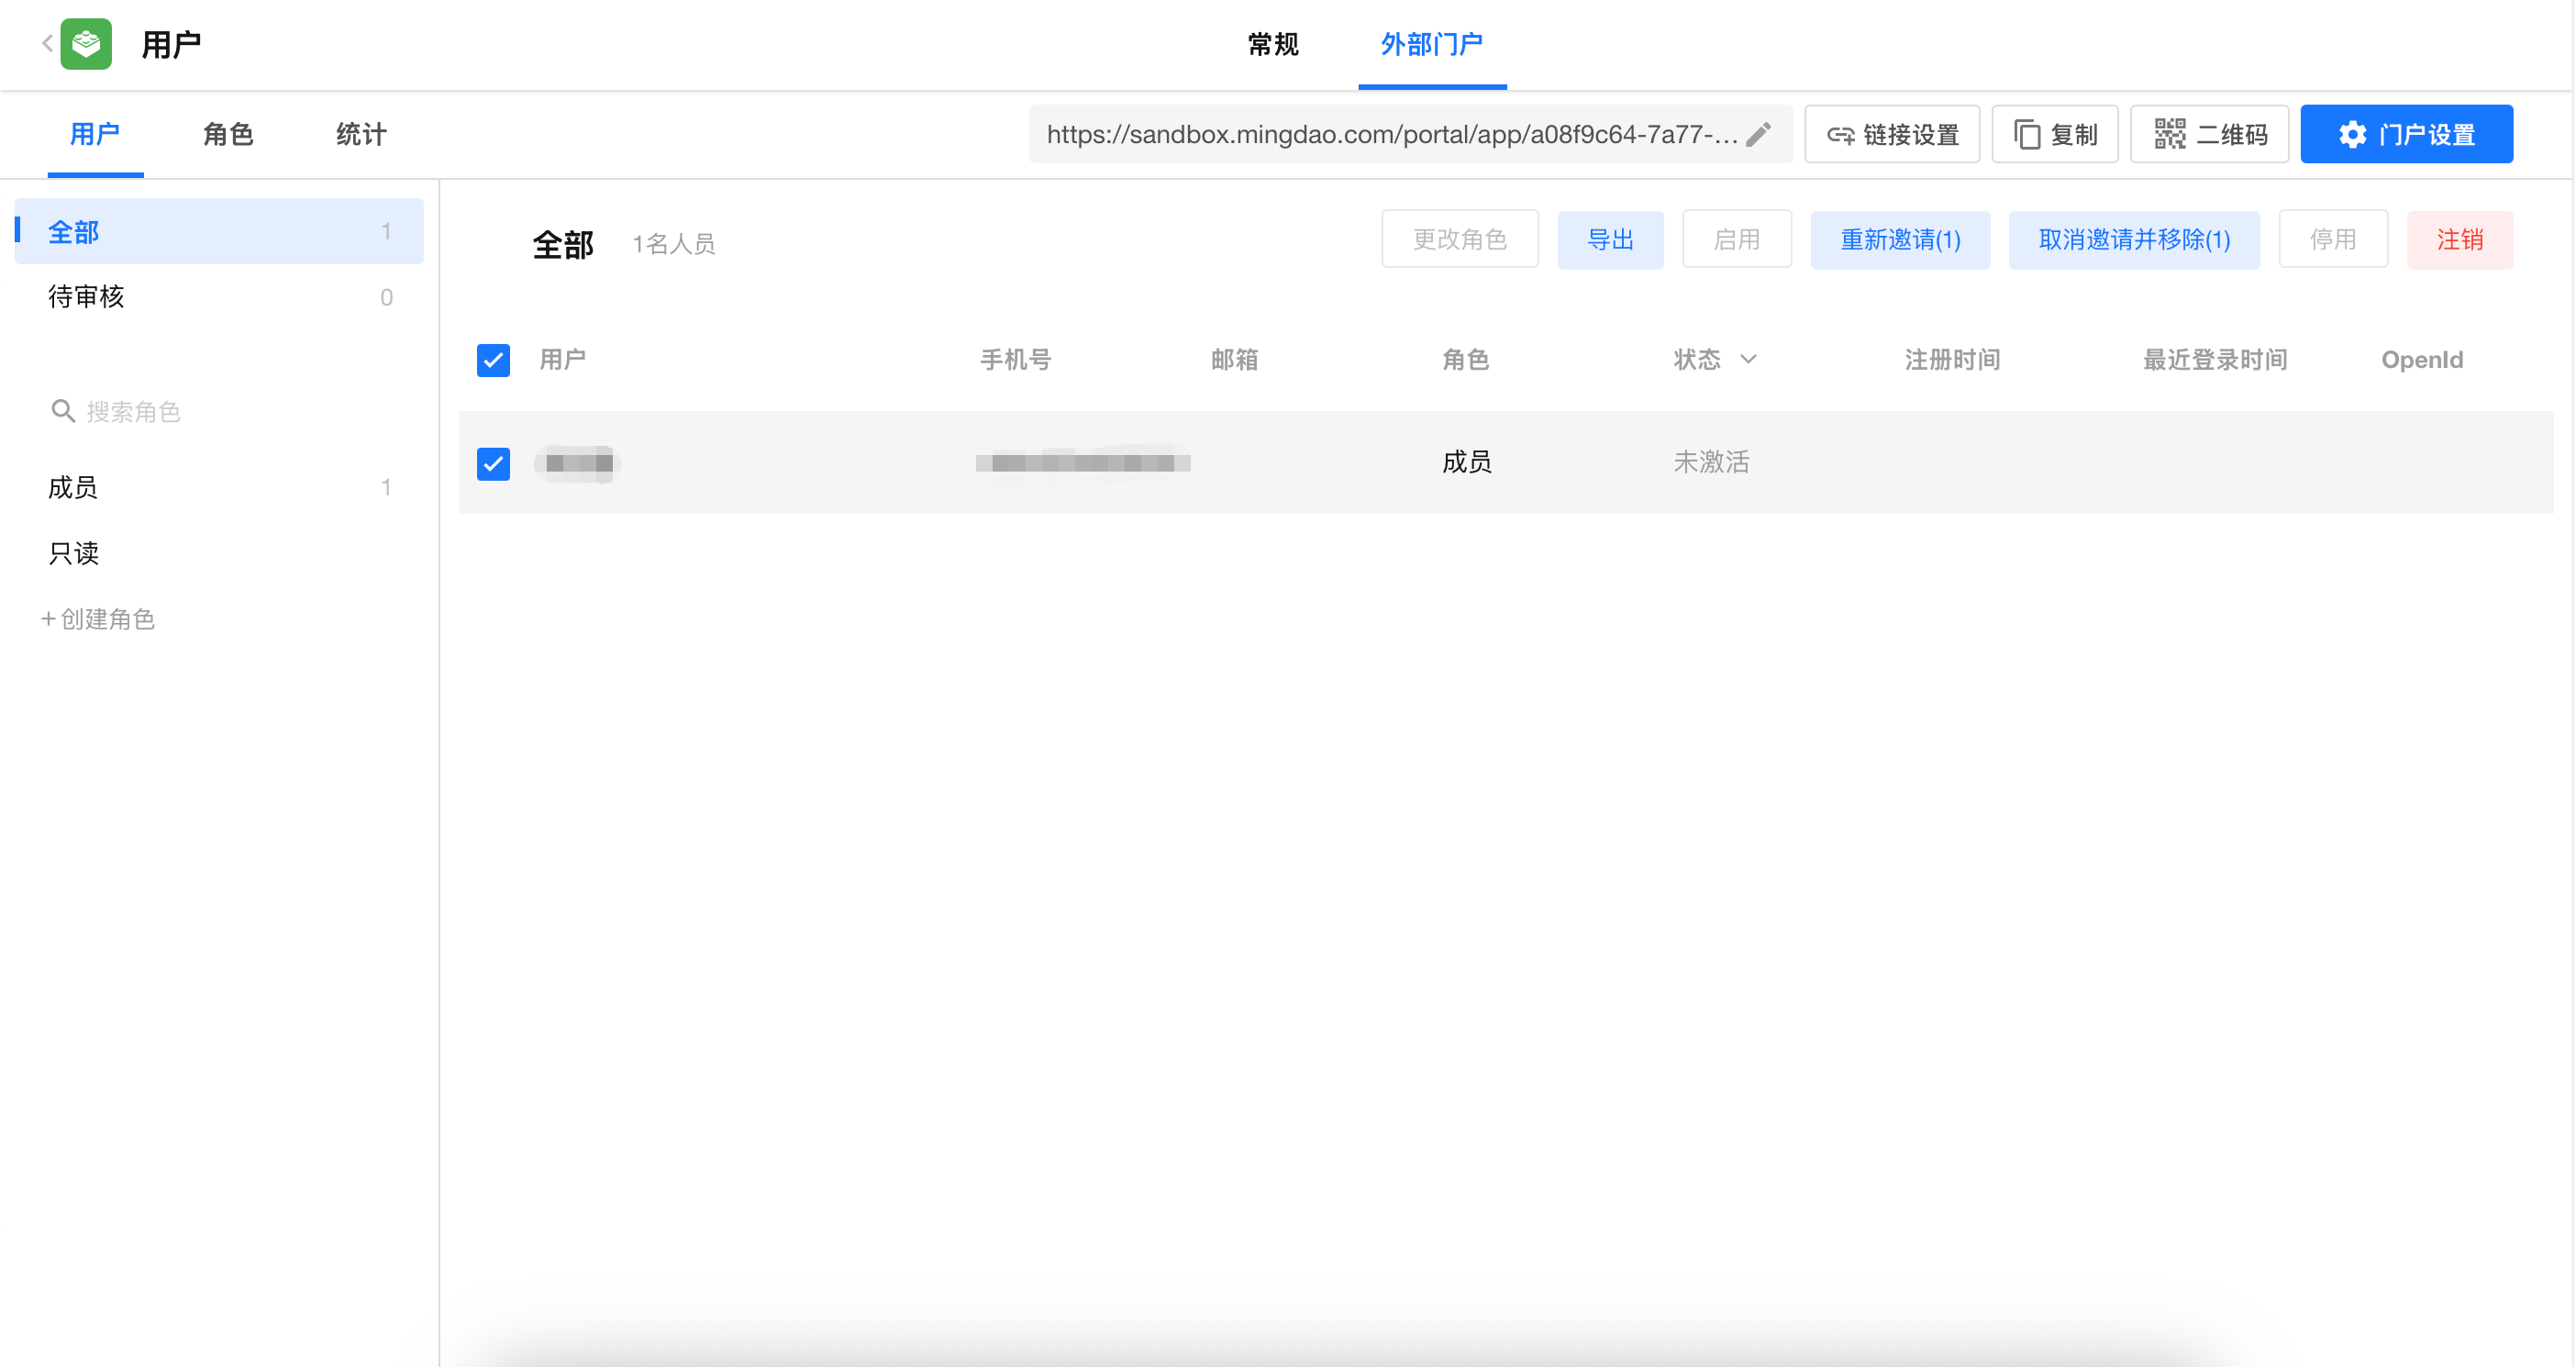Viewport: 2576px width, 1367px height.
Task: Filter by the 只读 role in sidebar
Action: (x=219, y=553)
